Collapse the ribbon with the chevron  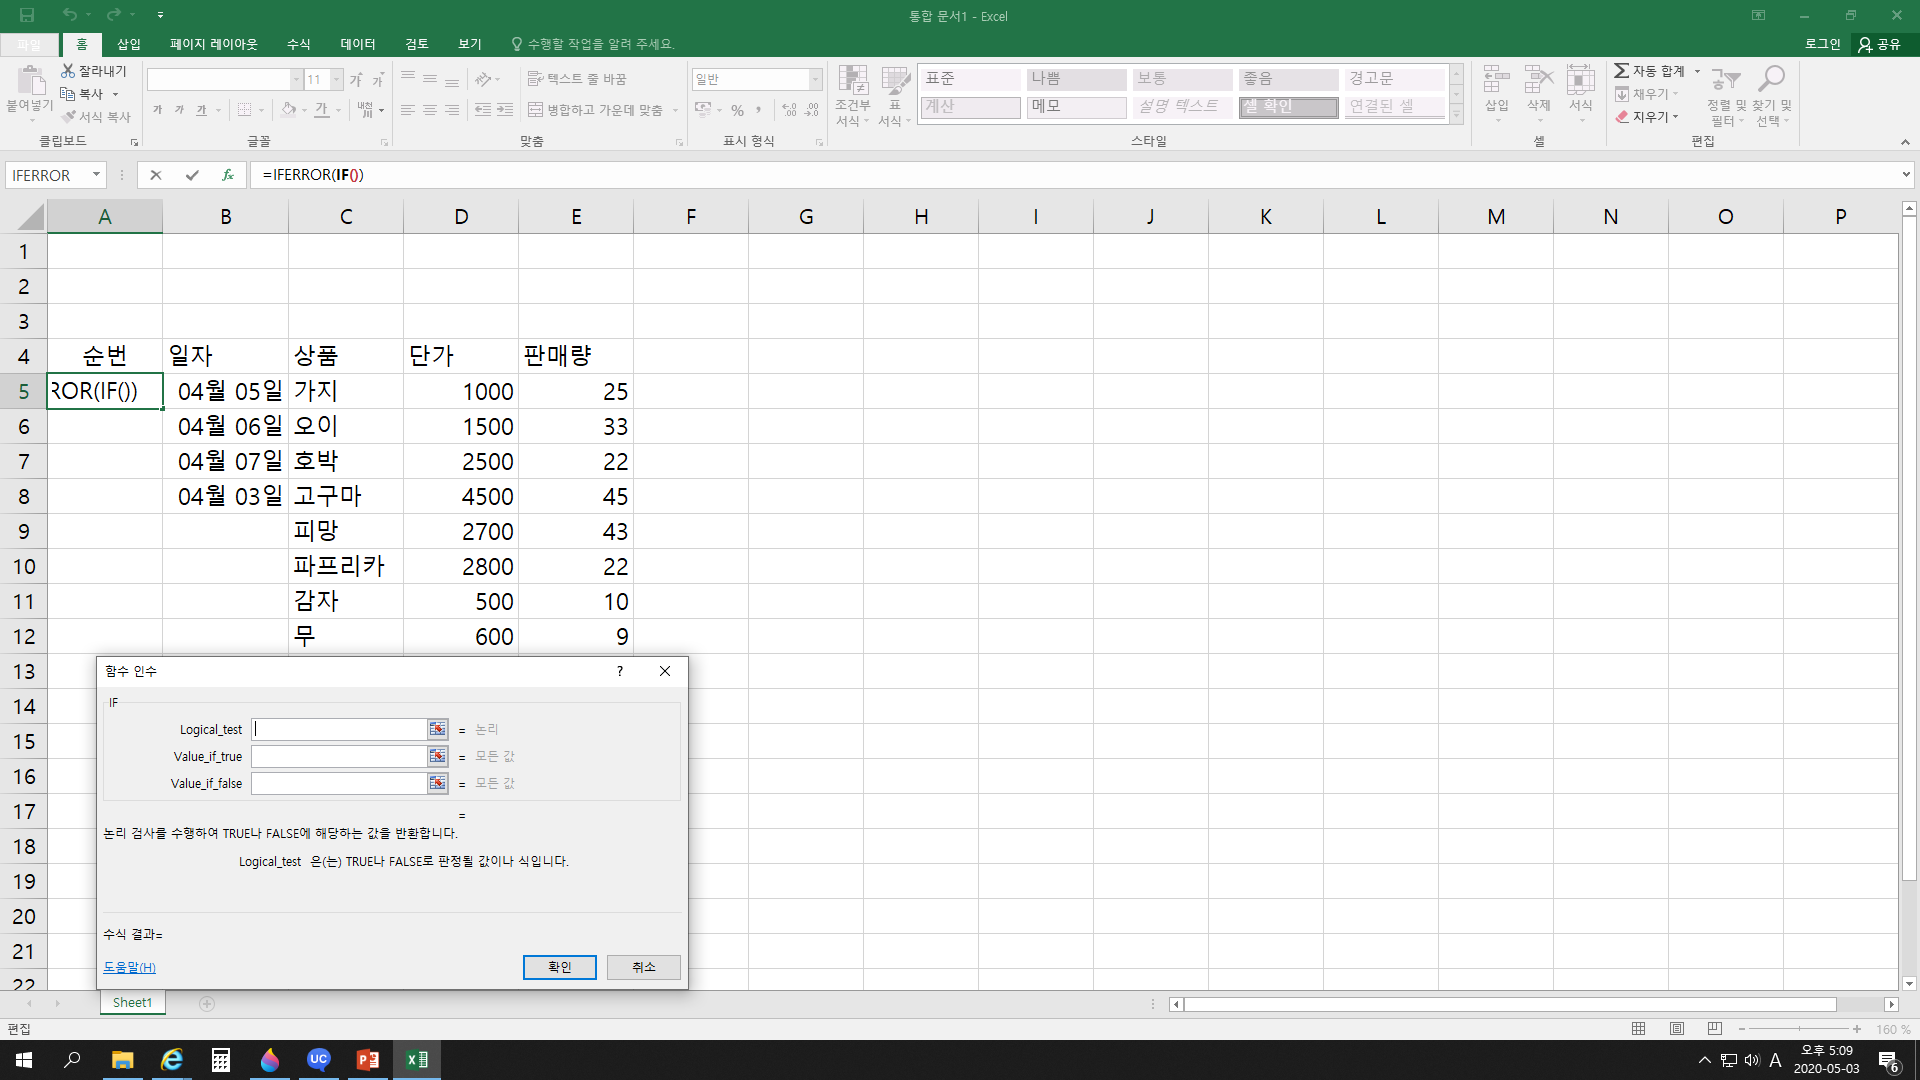[1905, 142]
